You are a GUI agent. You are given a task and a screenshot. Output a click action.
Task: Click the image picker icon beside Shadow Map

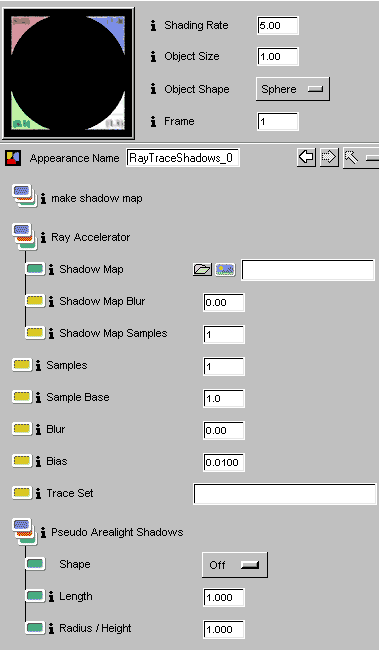[225, 270]
